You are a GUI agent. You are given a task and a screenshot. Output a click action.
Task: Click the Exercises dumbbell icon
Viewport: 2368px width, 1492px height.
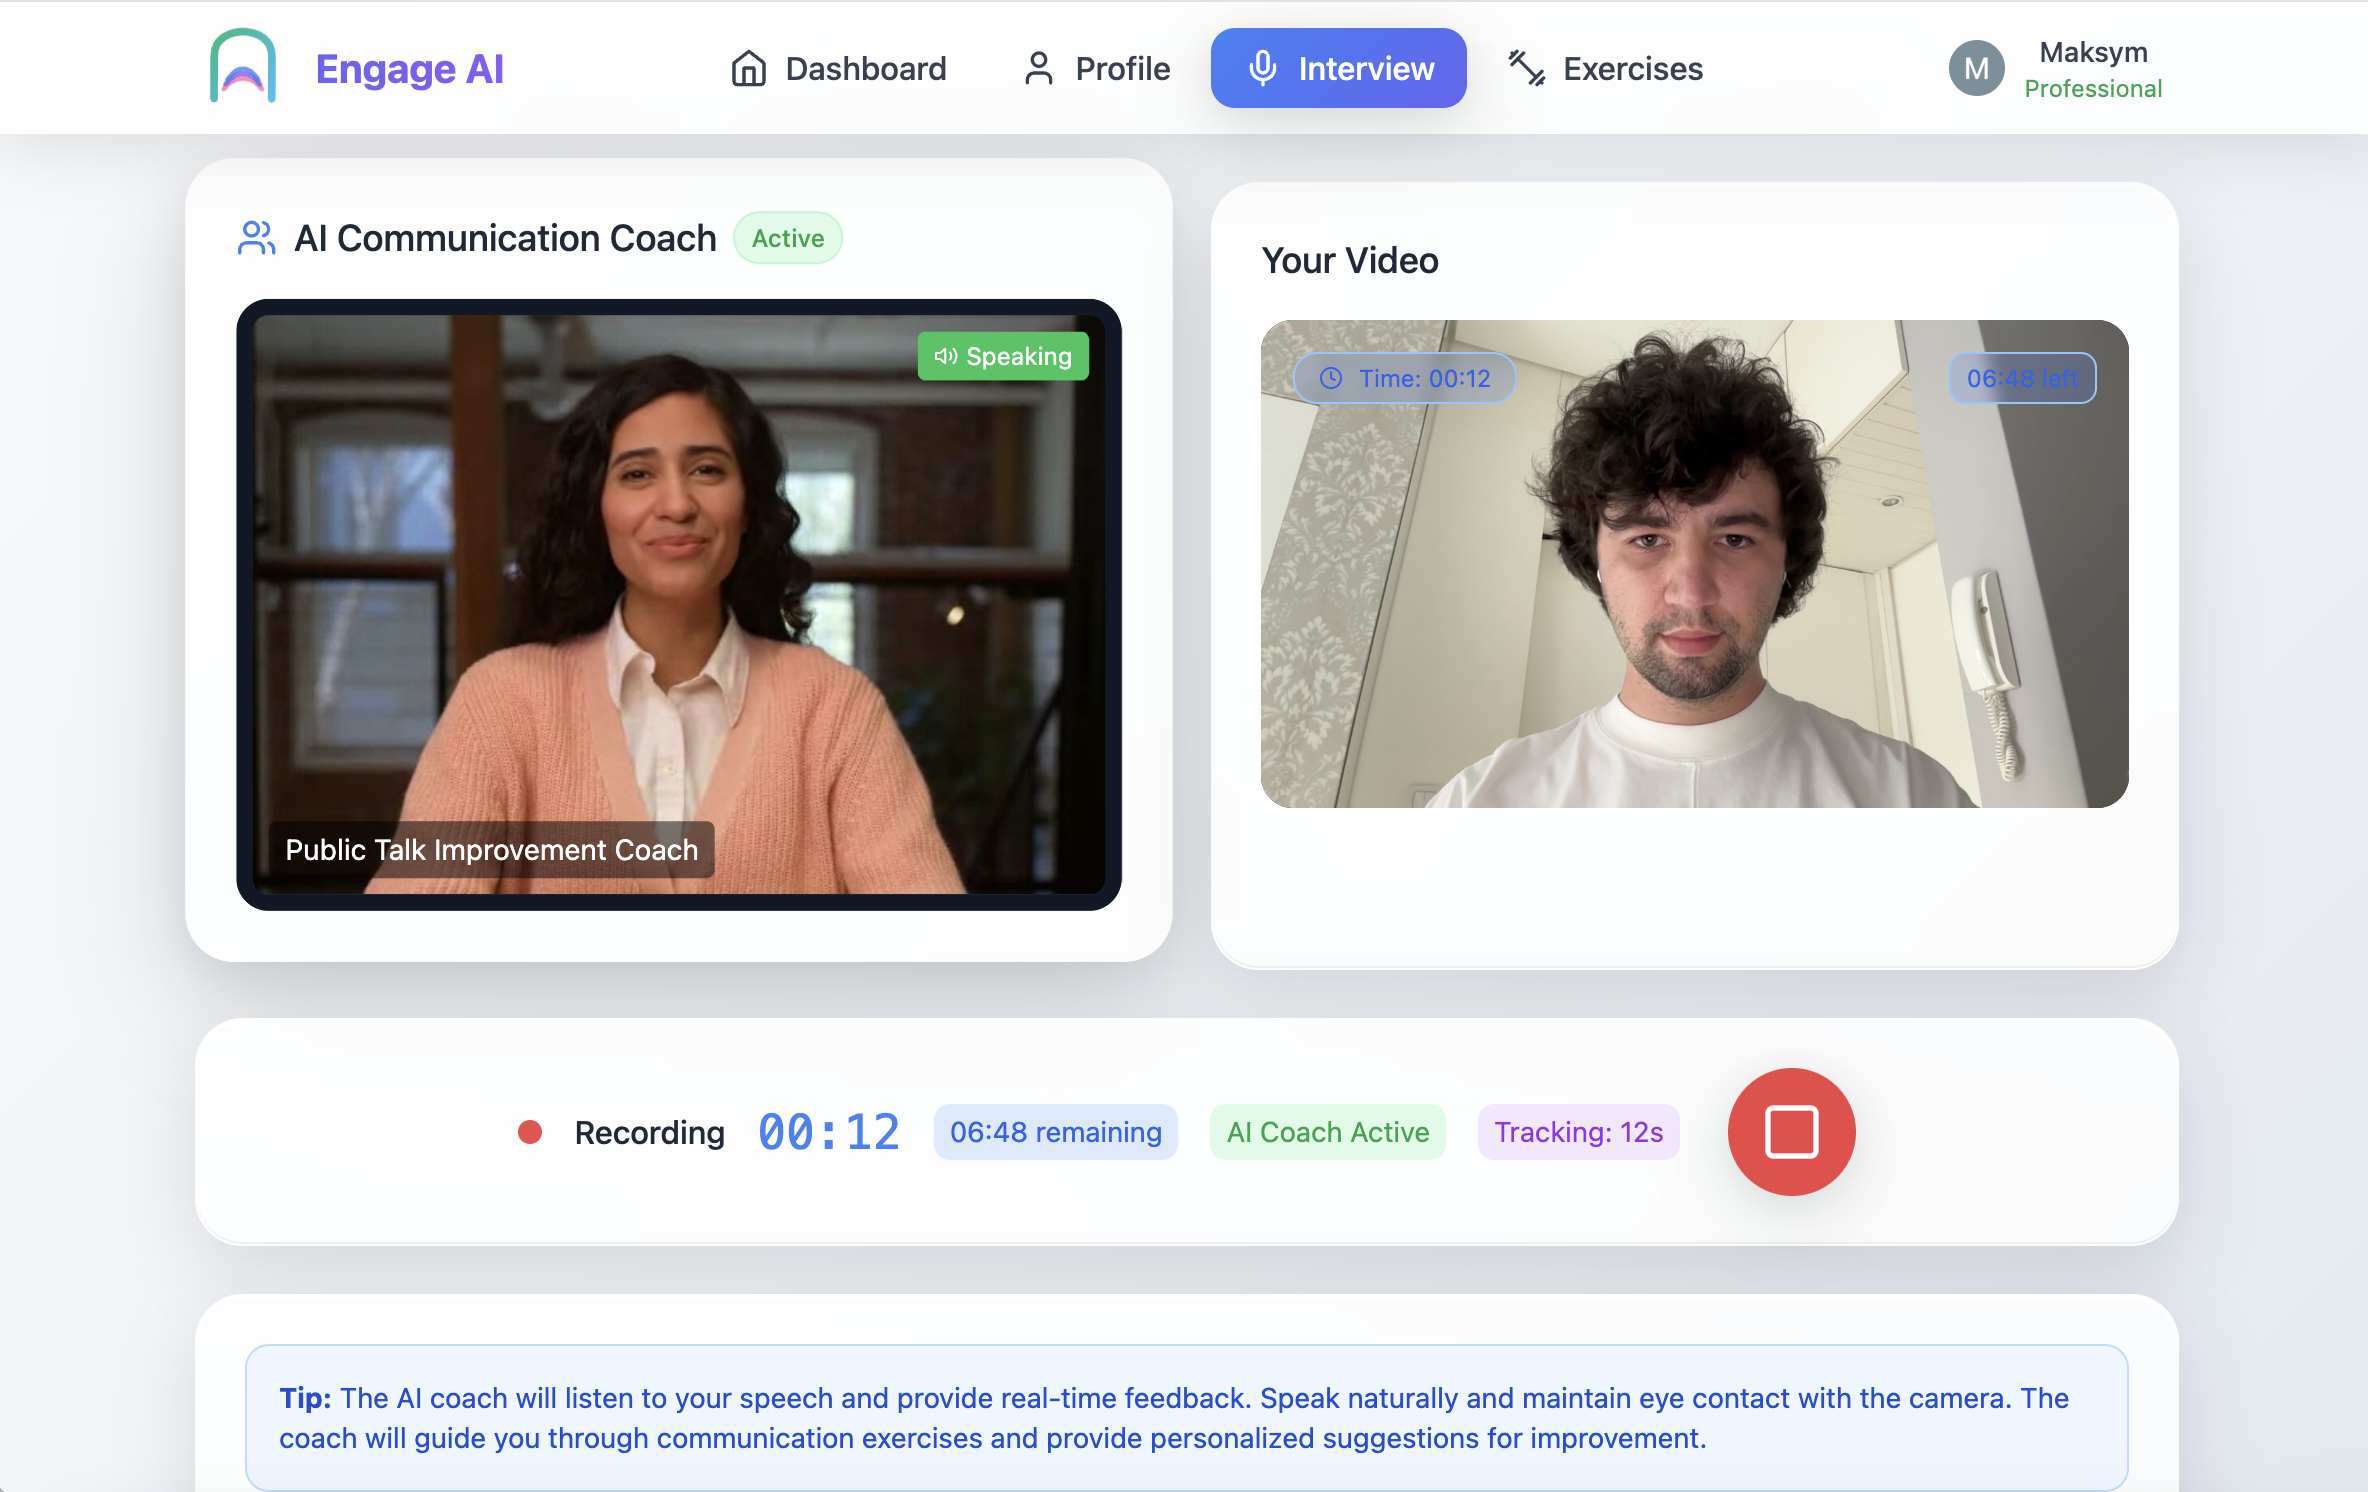pos(1527,68)
